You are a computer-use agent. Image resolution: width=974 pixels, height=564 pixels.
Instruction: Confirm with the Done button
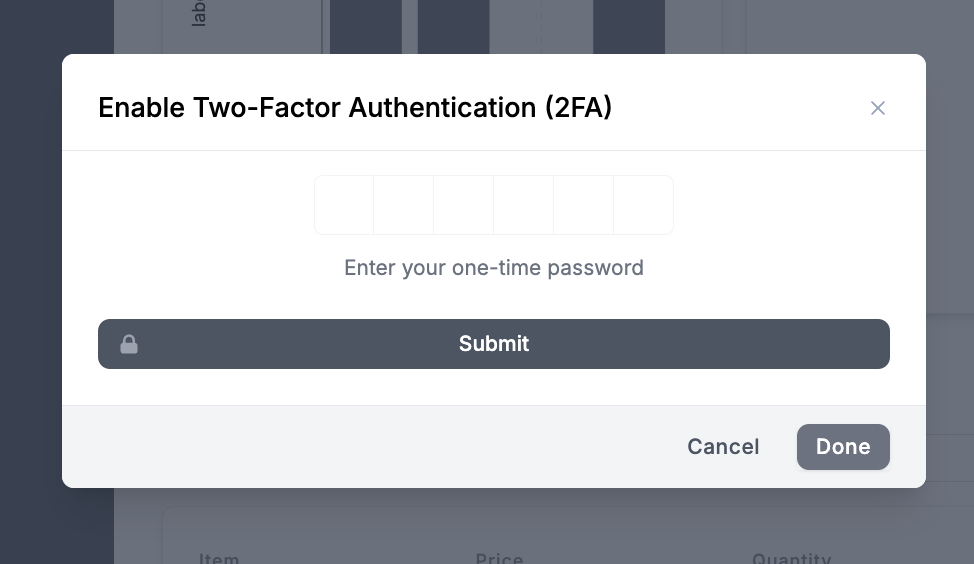coord(843,447)
